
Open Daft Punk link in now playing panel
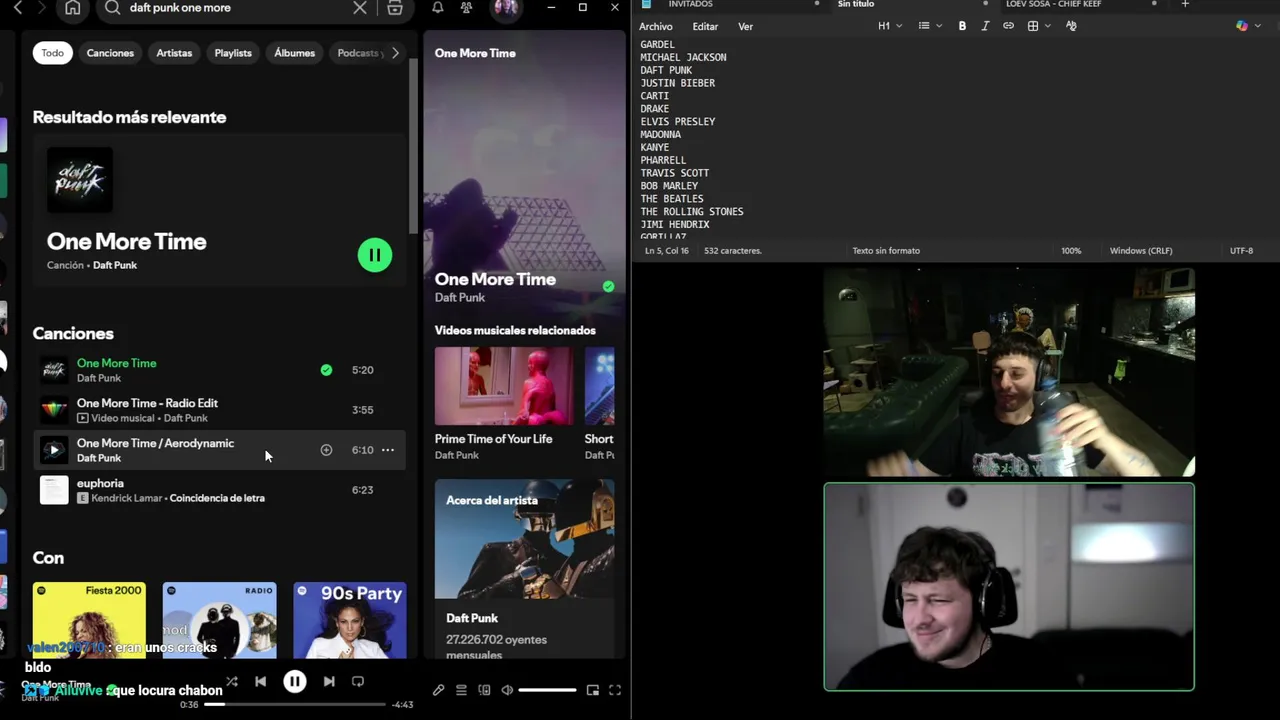coord(460,298)
